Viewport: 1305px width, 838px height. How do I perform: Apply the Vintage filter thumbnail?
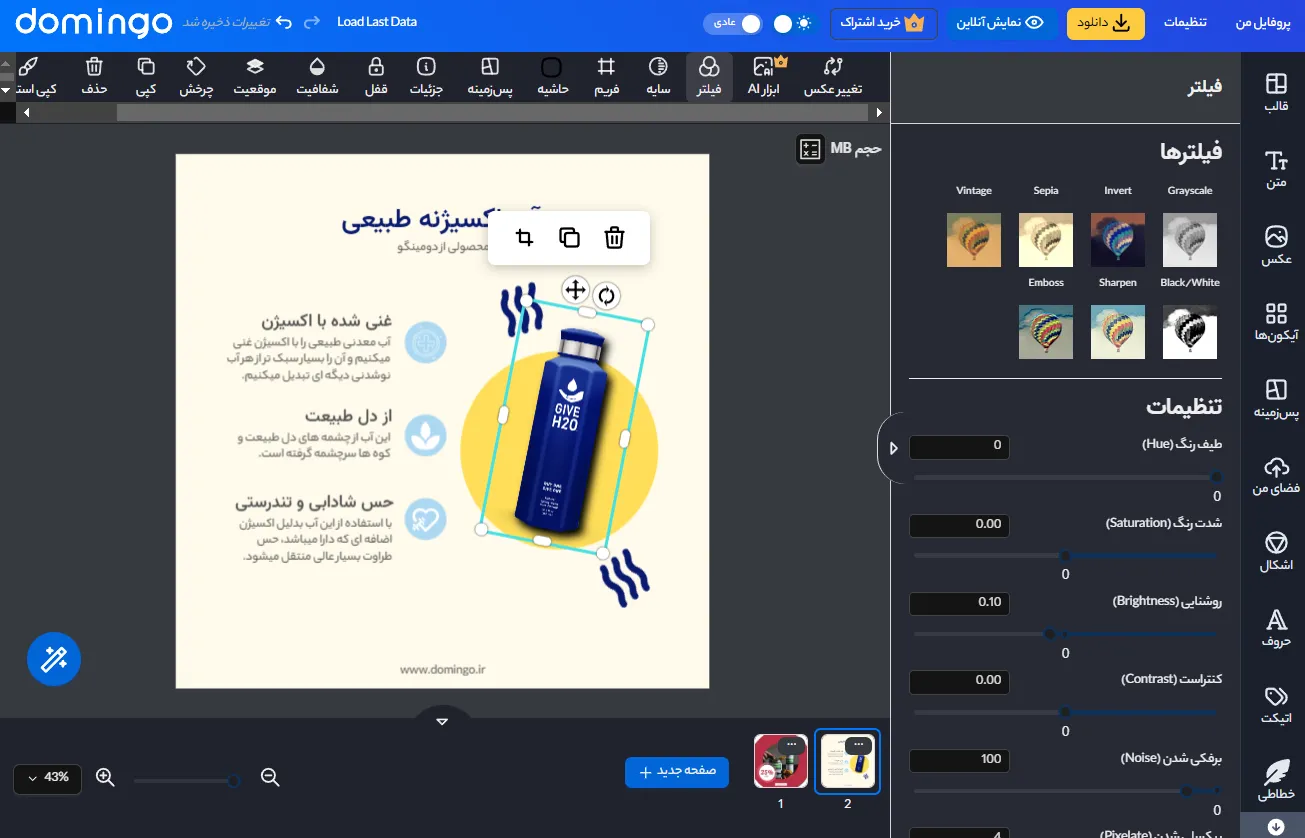click(x=974, y=239)
